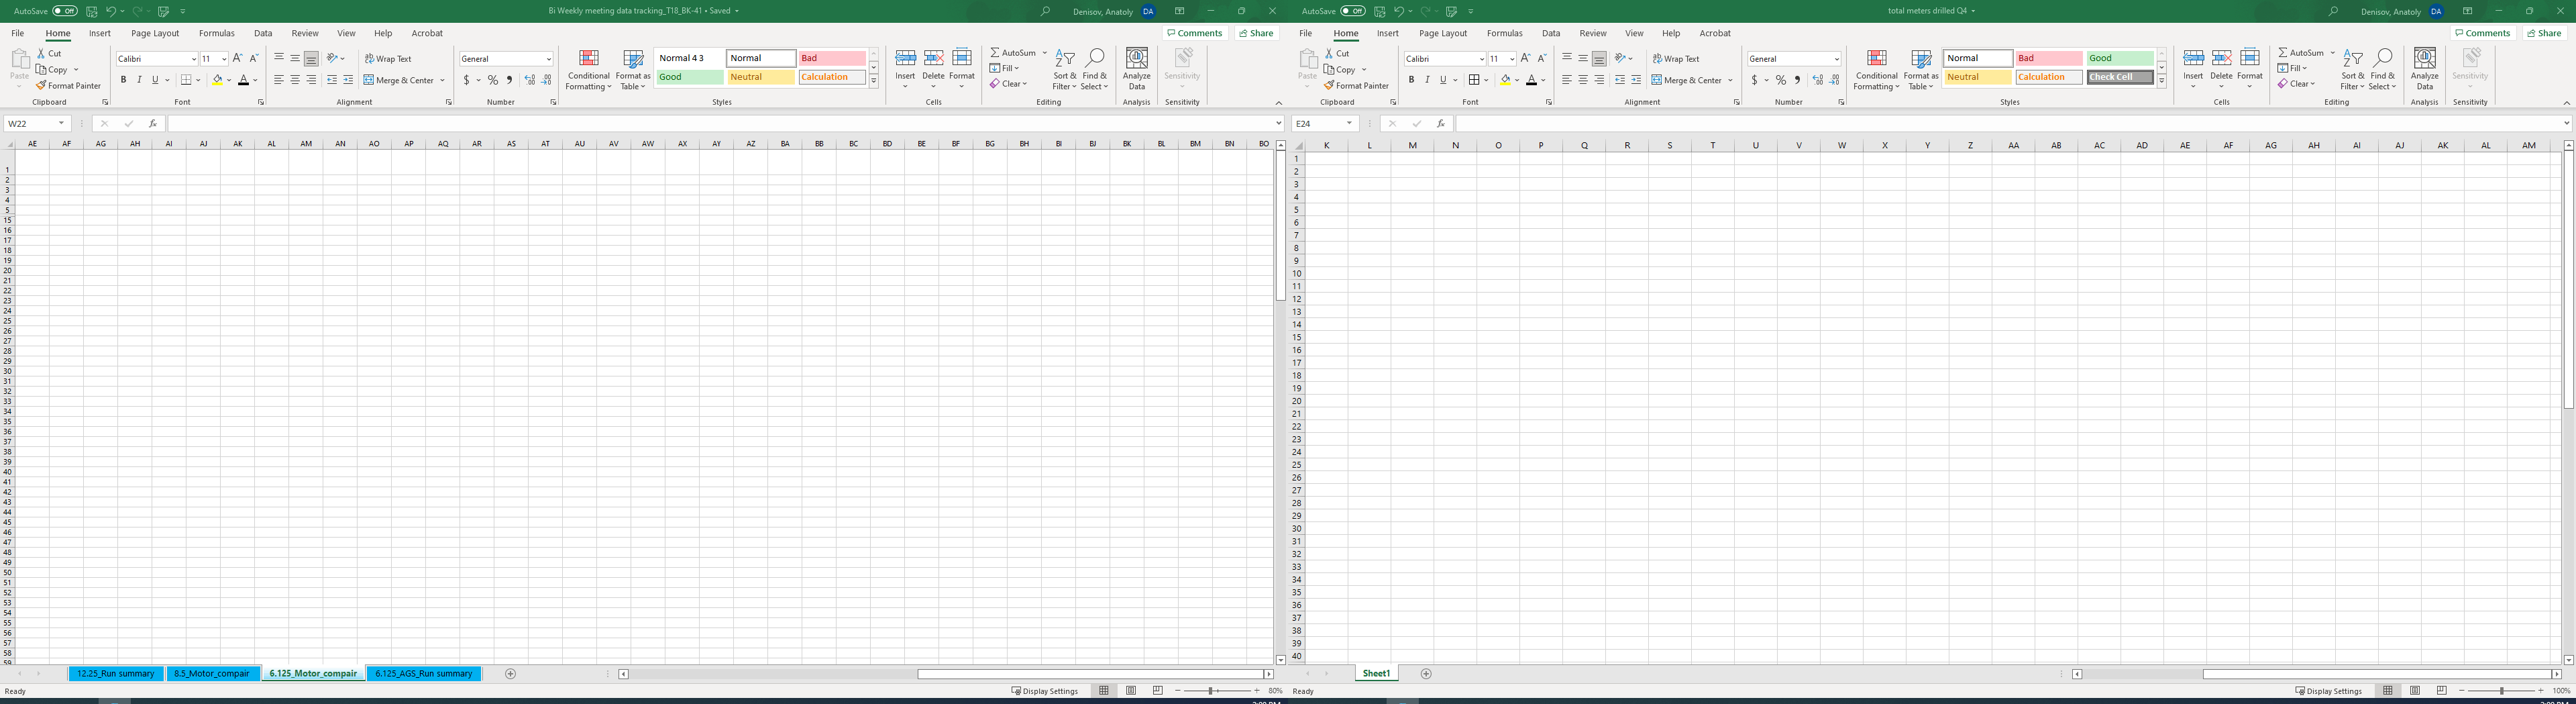Click Save icon in the Bi Weekly meeting window
The height and width of the screenshot is (704, 2576).
(92, 11)
